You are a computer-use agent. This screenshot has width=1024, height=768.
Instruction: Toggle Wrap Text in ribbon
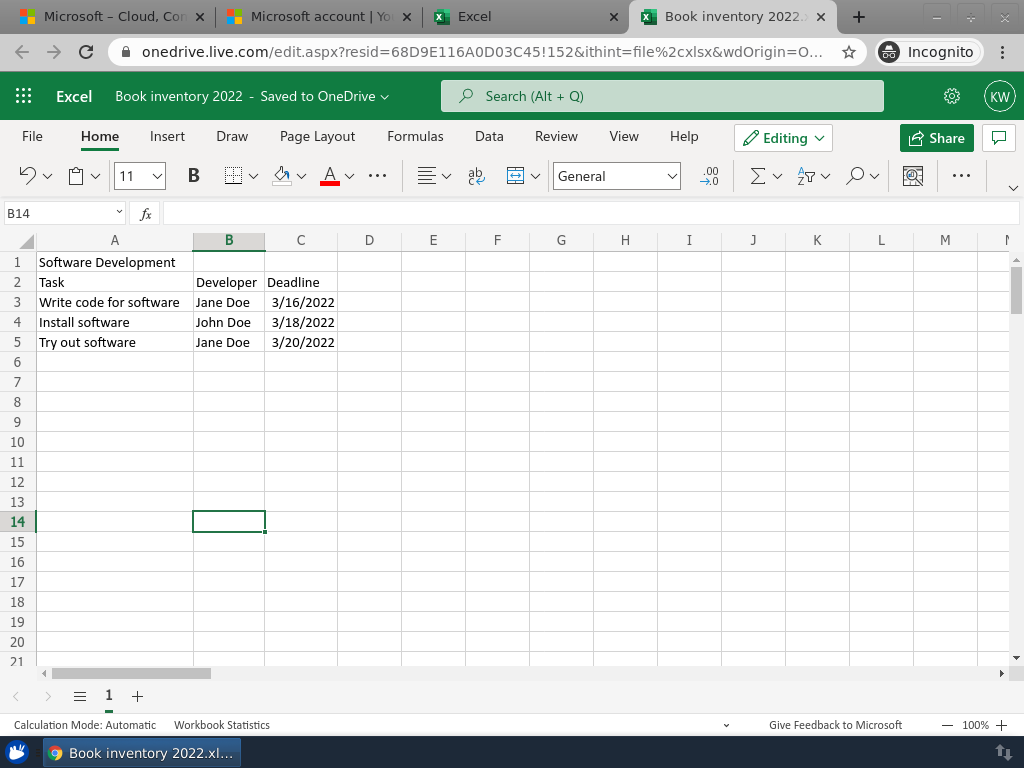click(476, 176)
